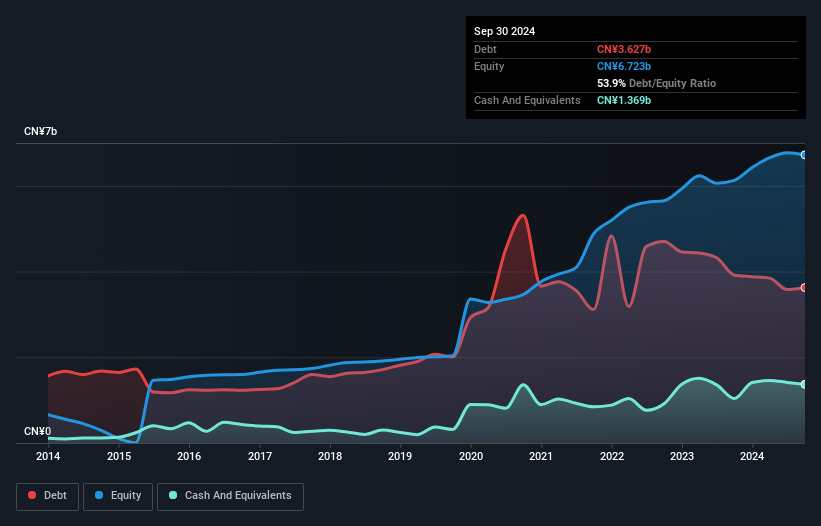Click the 53.9% Debt/Equity Ratio text

(x=656, y=83)
